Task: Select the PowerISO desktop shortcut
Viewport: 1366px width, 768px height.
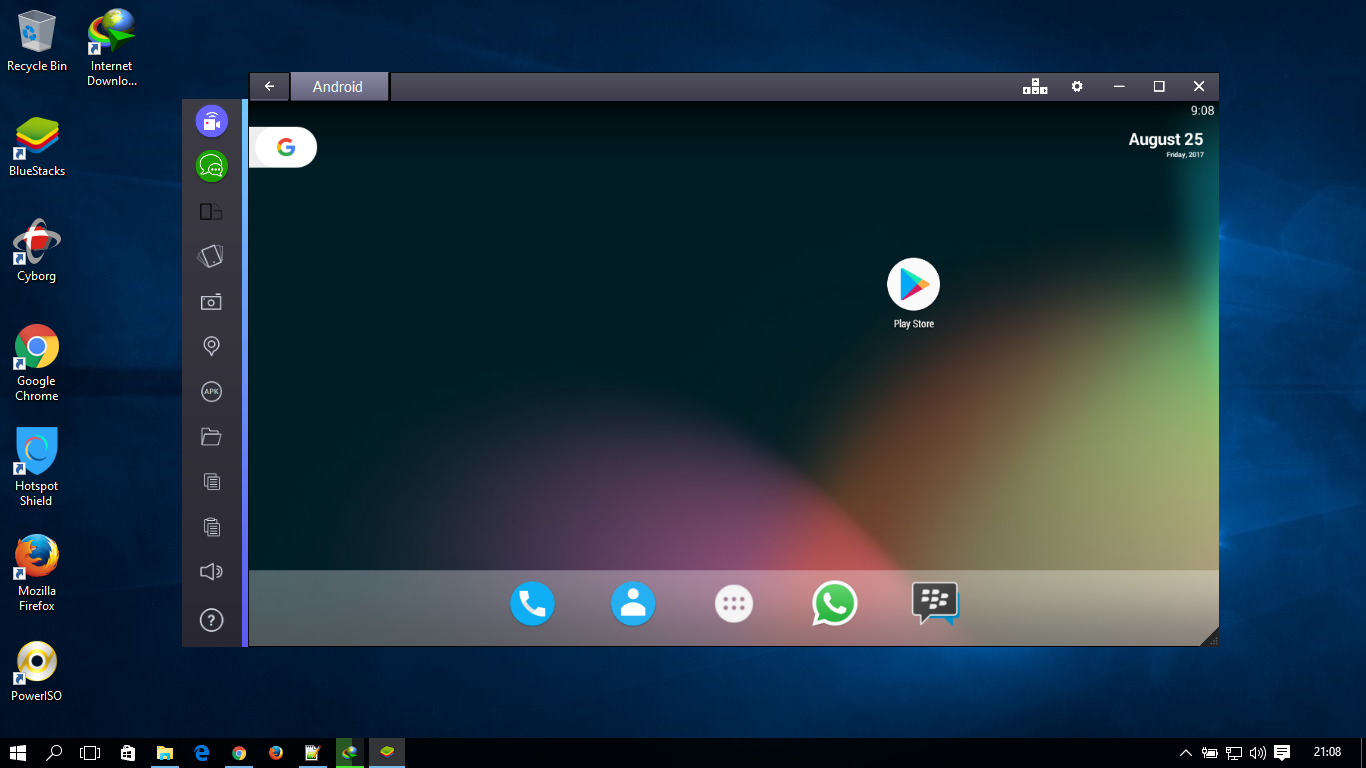Action: pos(37,671)
